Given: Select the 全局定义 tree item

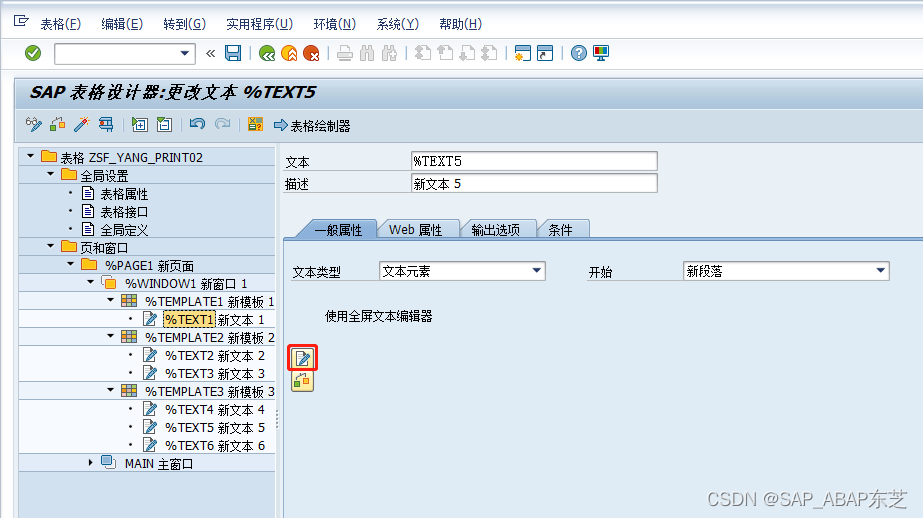Looking at the screenshot, I should click(124, 230).
